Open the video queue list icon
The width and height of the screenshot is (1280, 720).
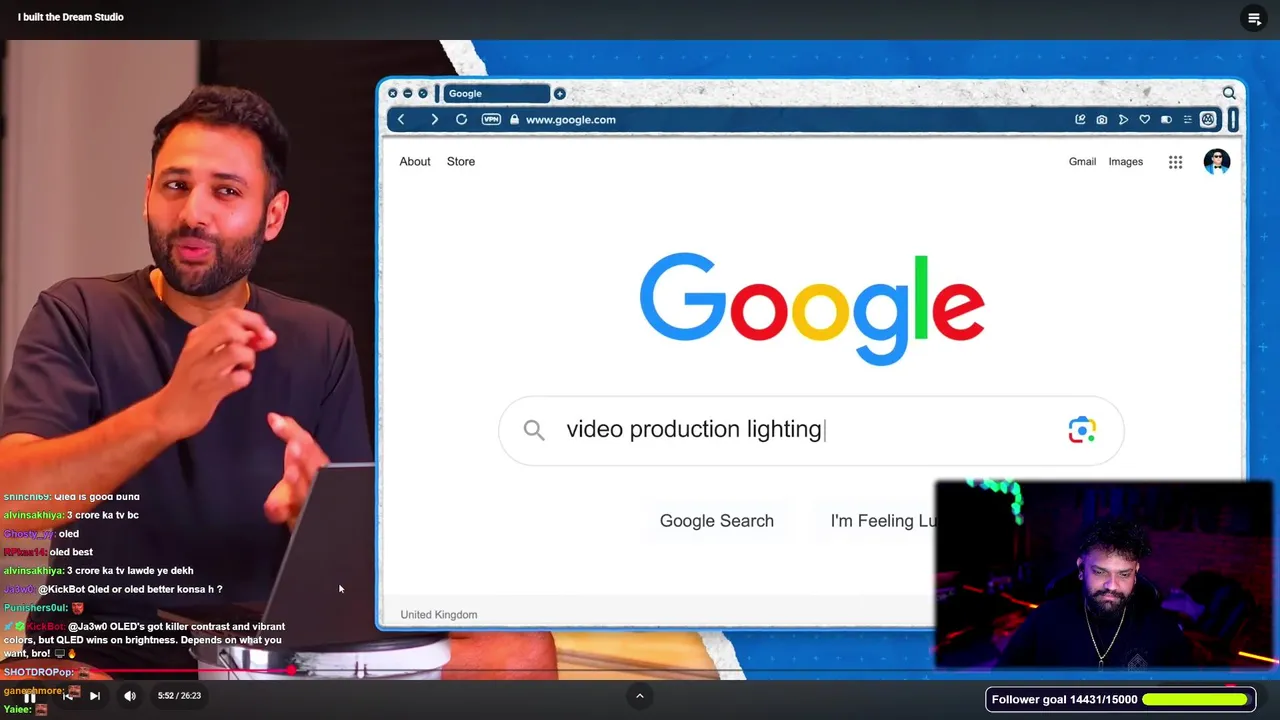click(x=1254, y=18)
